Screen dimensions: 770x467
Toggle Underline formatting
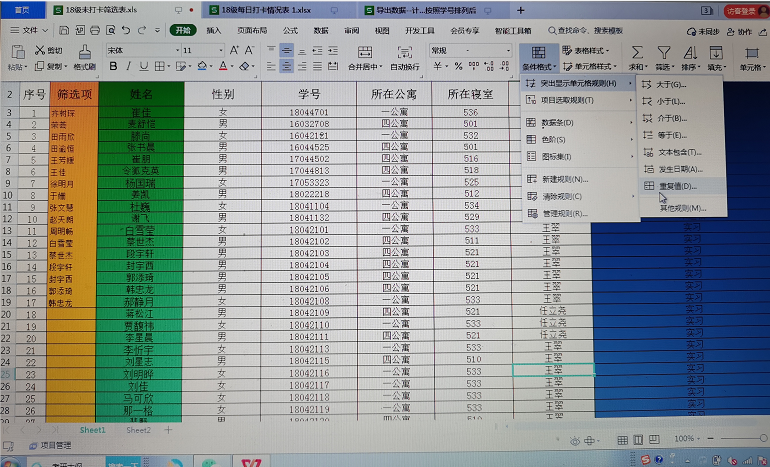pyautogui.click(x=144, y=67)
